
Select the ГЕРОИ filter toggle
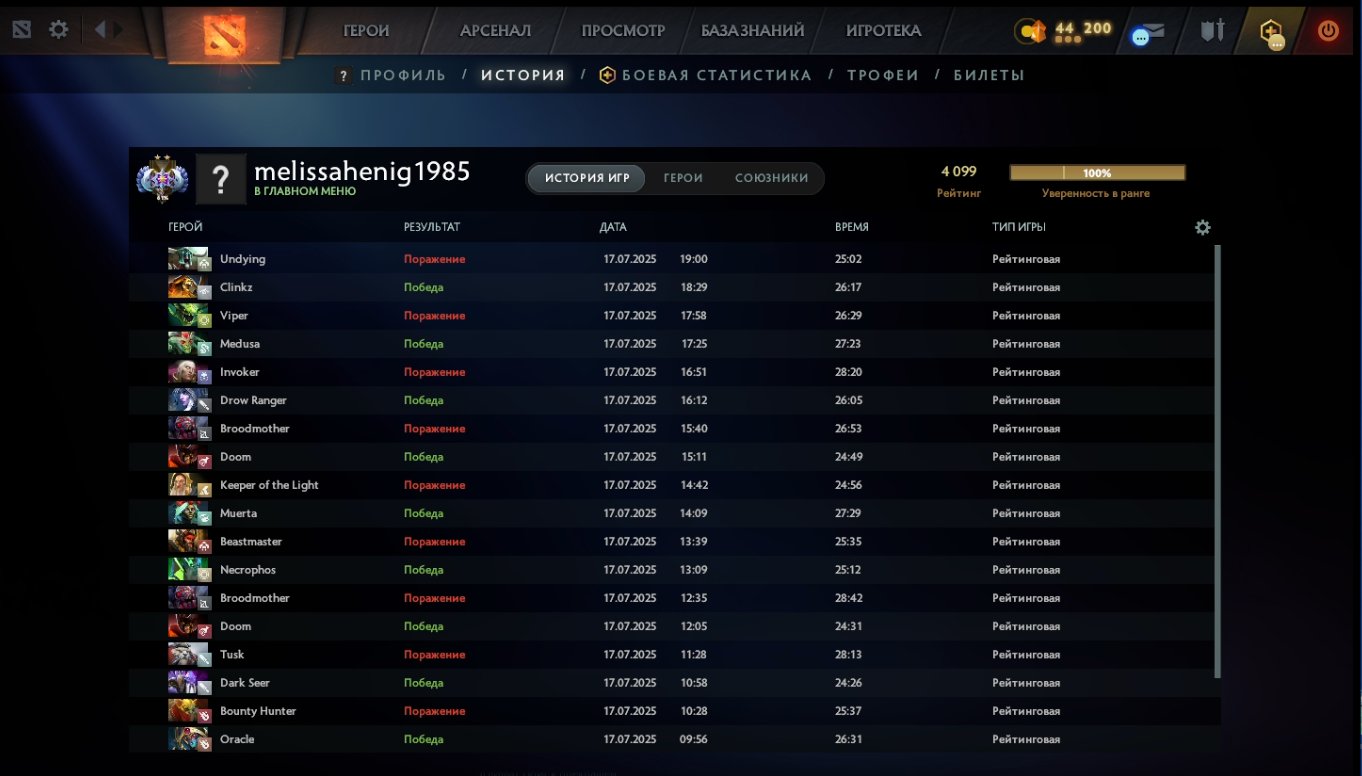683,178
